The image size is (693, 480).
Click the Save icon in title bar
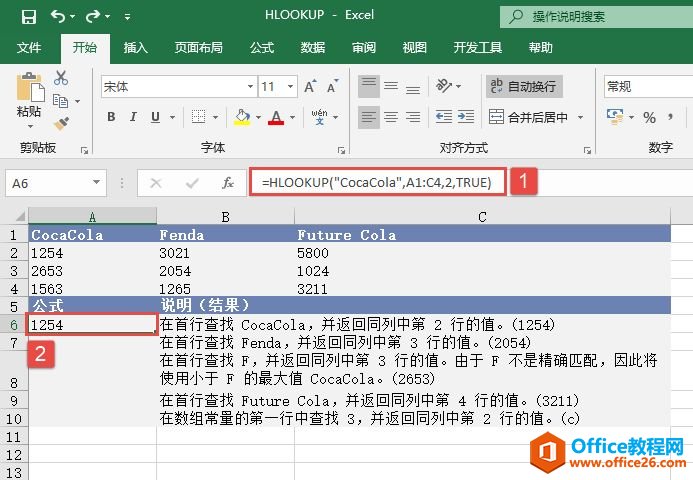29,17
